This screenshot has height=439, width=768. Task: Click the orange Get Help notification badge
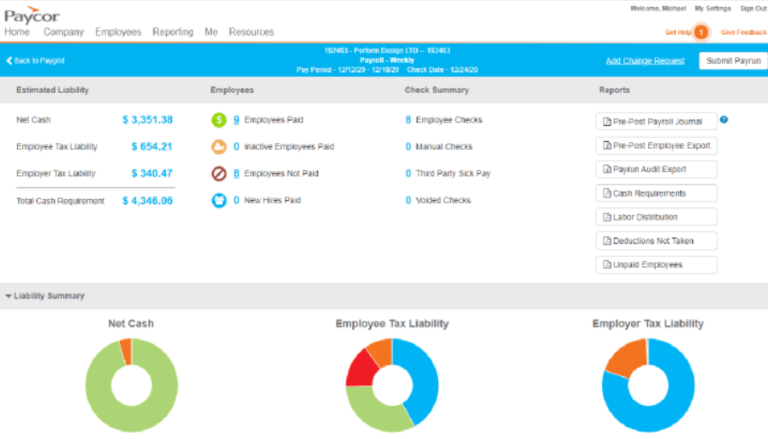(x=701, y=32)
